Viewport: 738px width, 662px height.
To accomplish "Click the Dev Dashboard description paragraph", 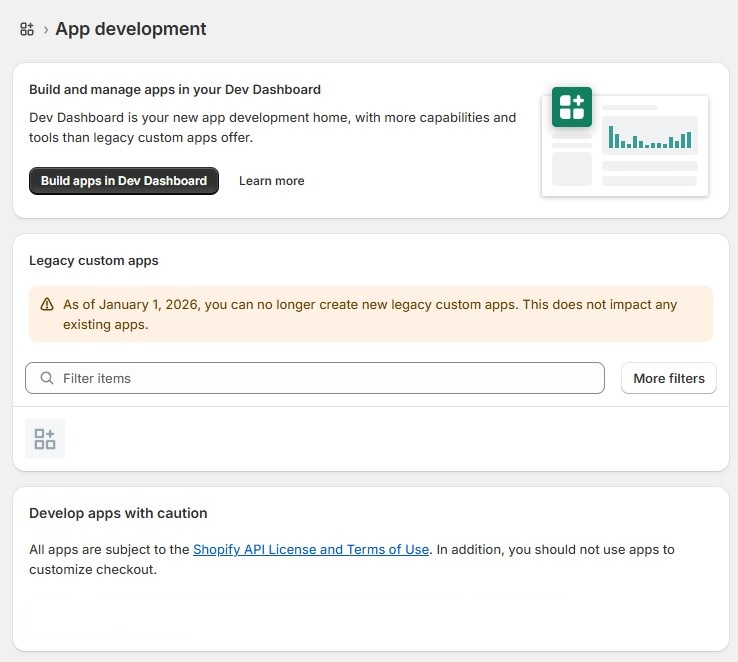I will 272,127.
